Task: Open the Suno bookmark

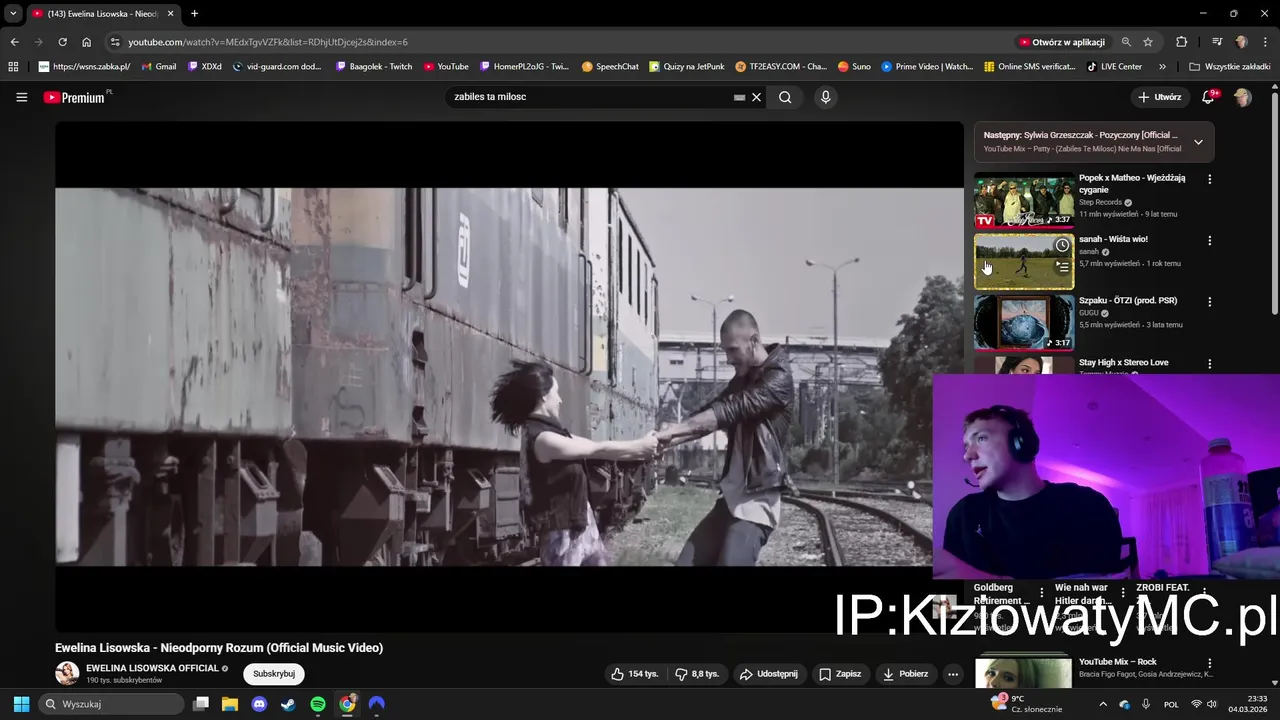Action: click(854, 67)
